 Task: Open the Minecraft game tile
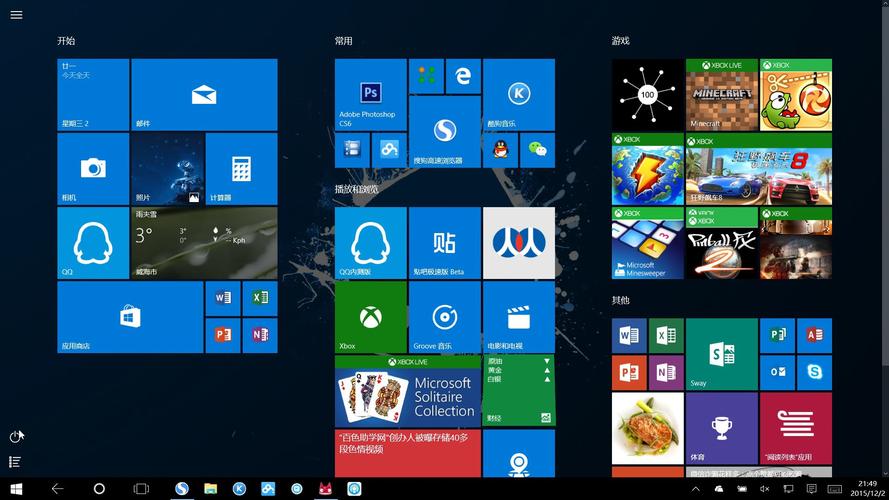click(x=721, y=94)
